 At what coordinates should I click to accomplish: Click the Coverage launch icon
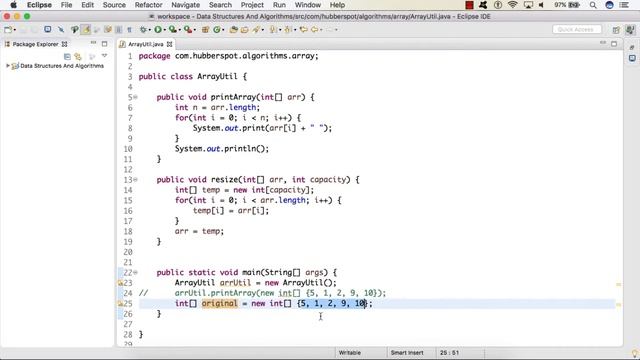click(173, 29)
